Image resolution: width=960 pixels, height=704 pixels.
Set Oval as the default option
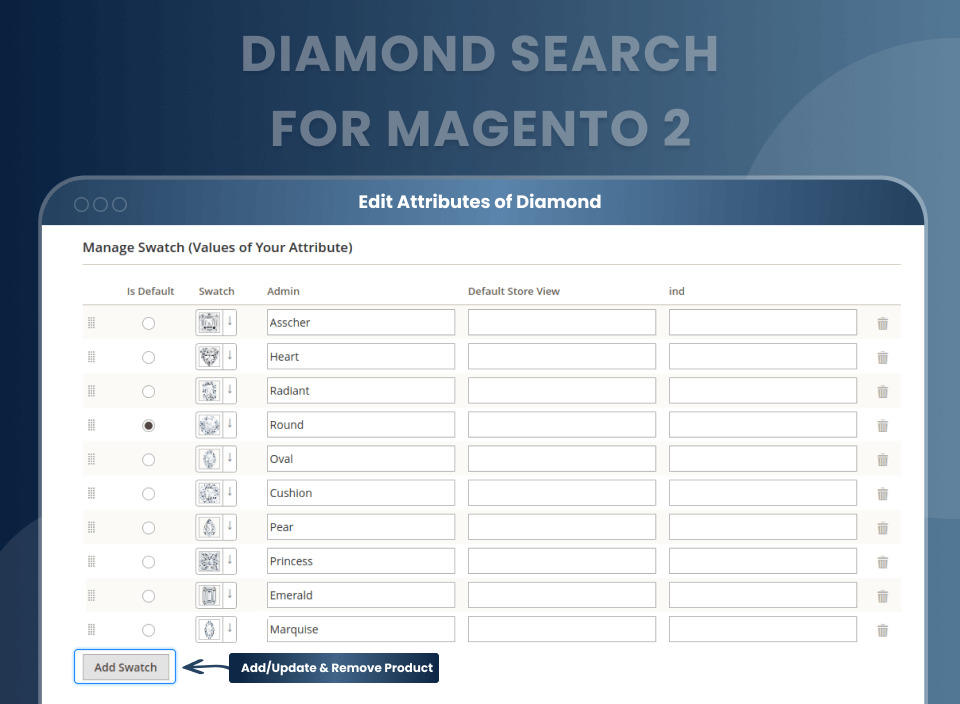148,460
